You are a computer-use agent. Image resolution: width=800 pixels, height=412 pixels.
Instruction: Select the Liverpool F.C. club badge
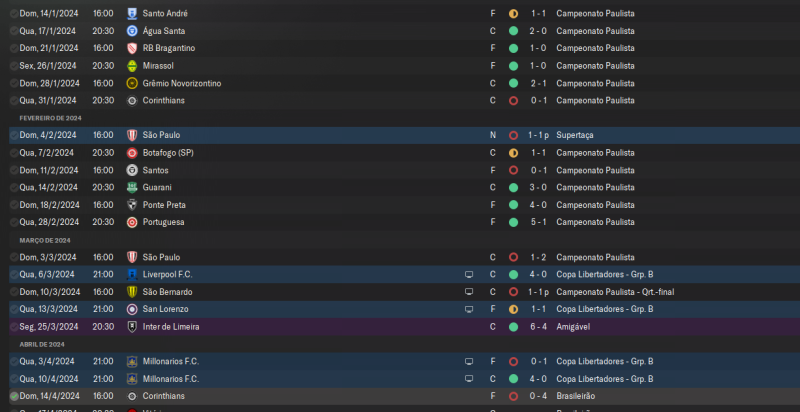[132, 274]
